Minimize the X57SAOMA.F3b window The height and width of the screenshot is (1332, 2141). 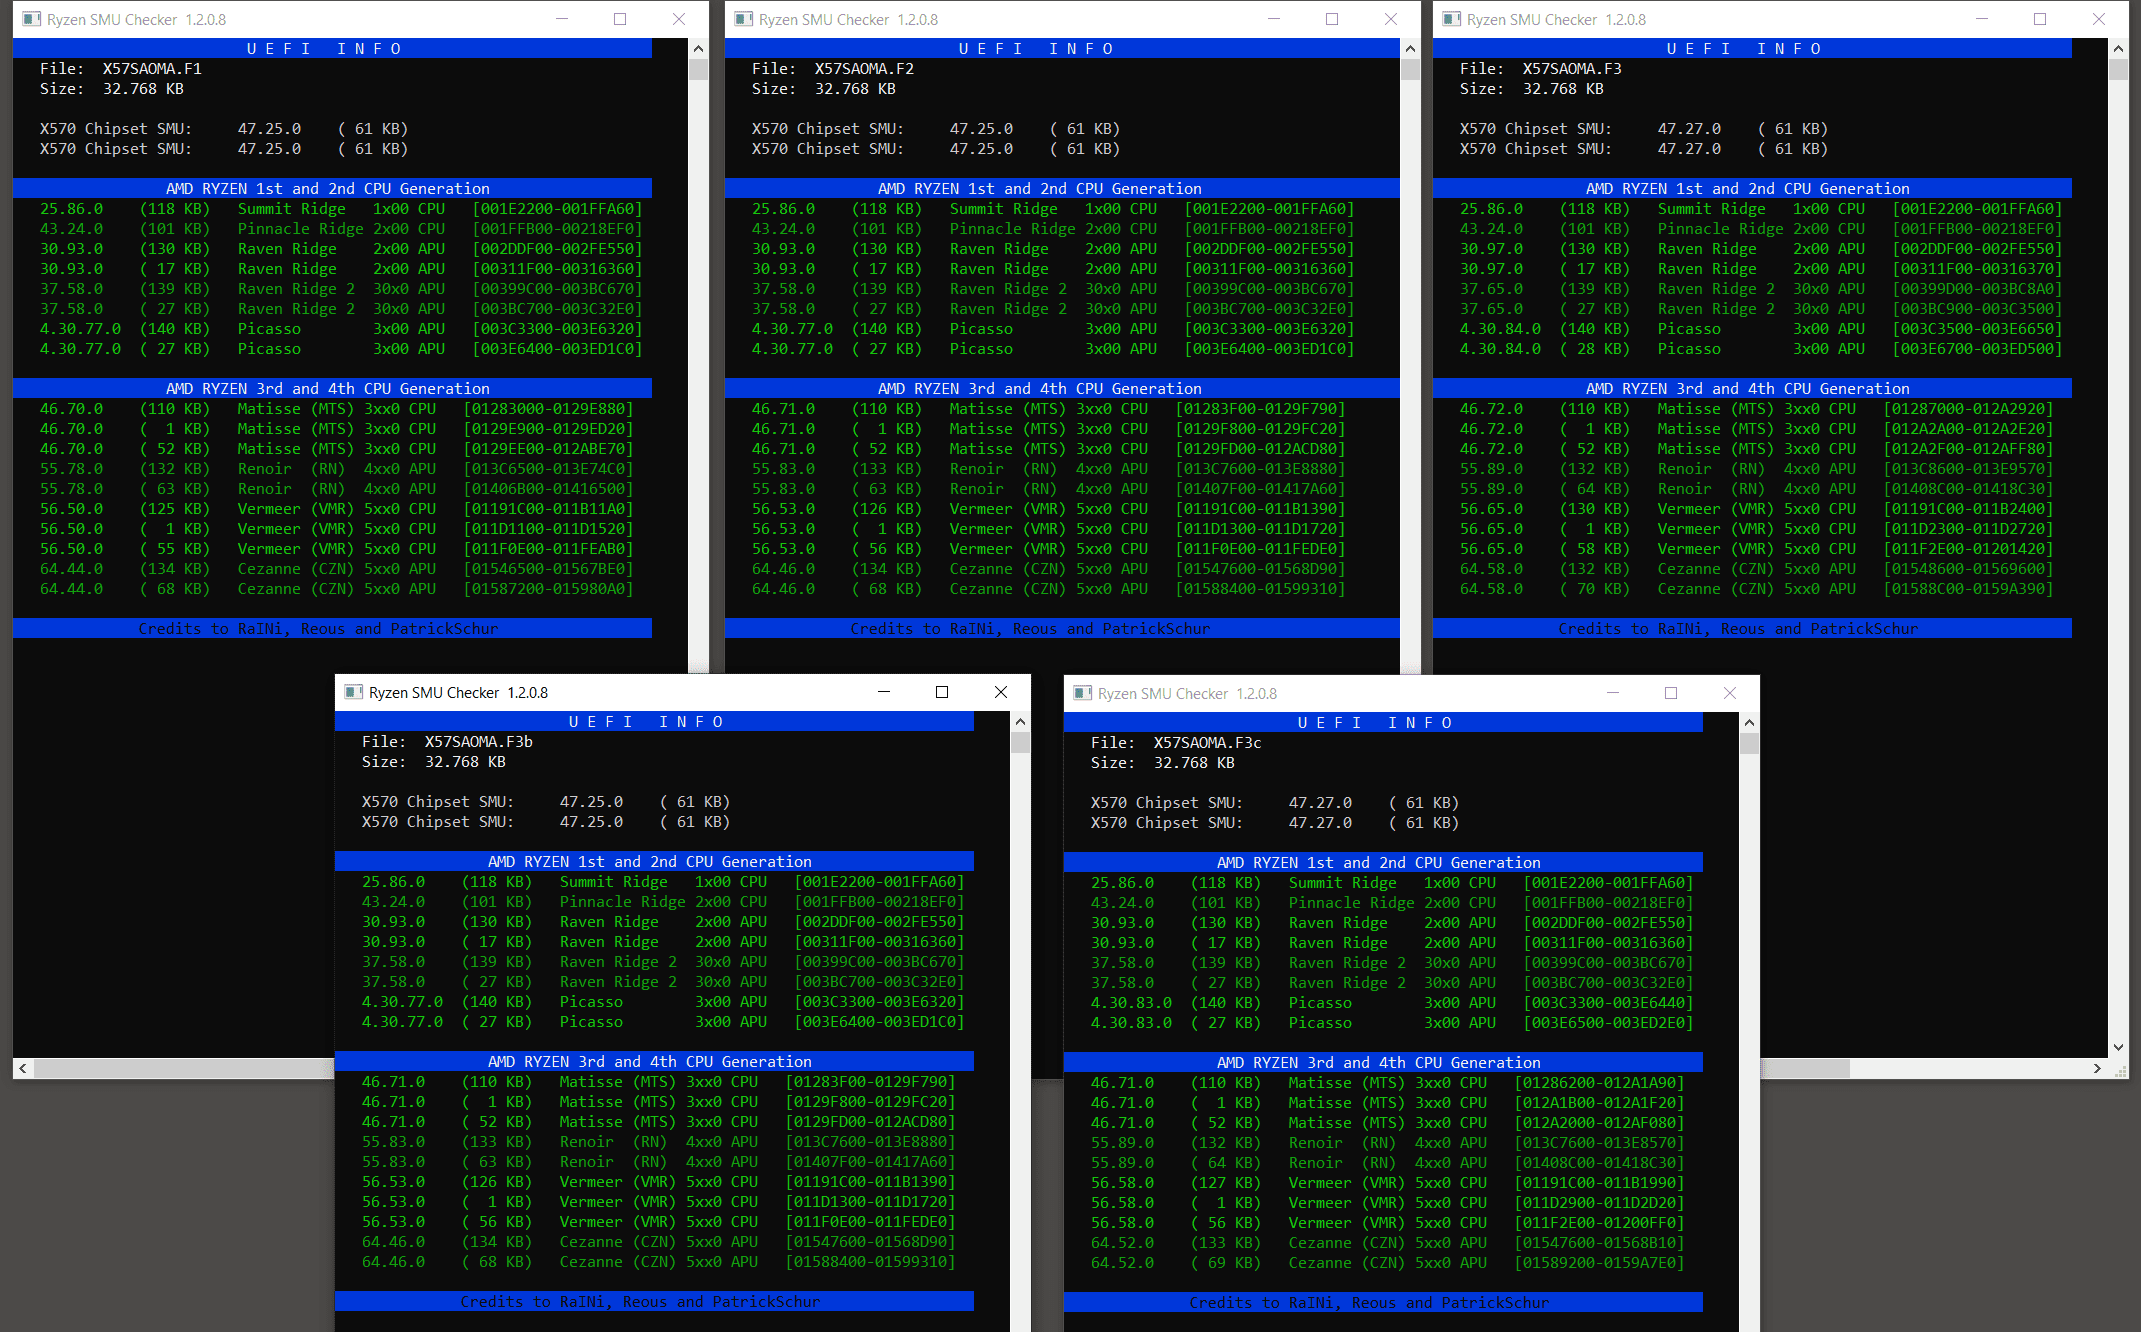[884, 692]
